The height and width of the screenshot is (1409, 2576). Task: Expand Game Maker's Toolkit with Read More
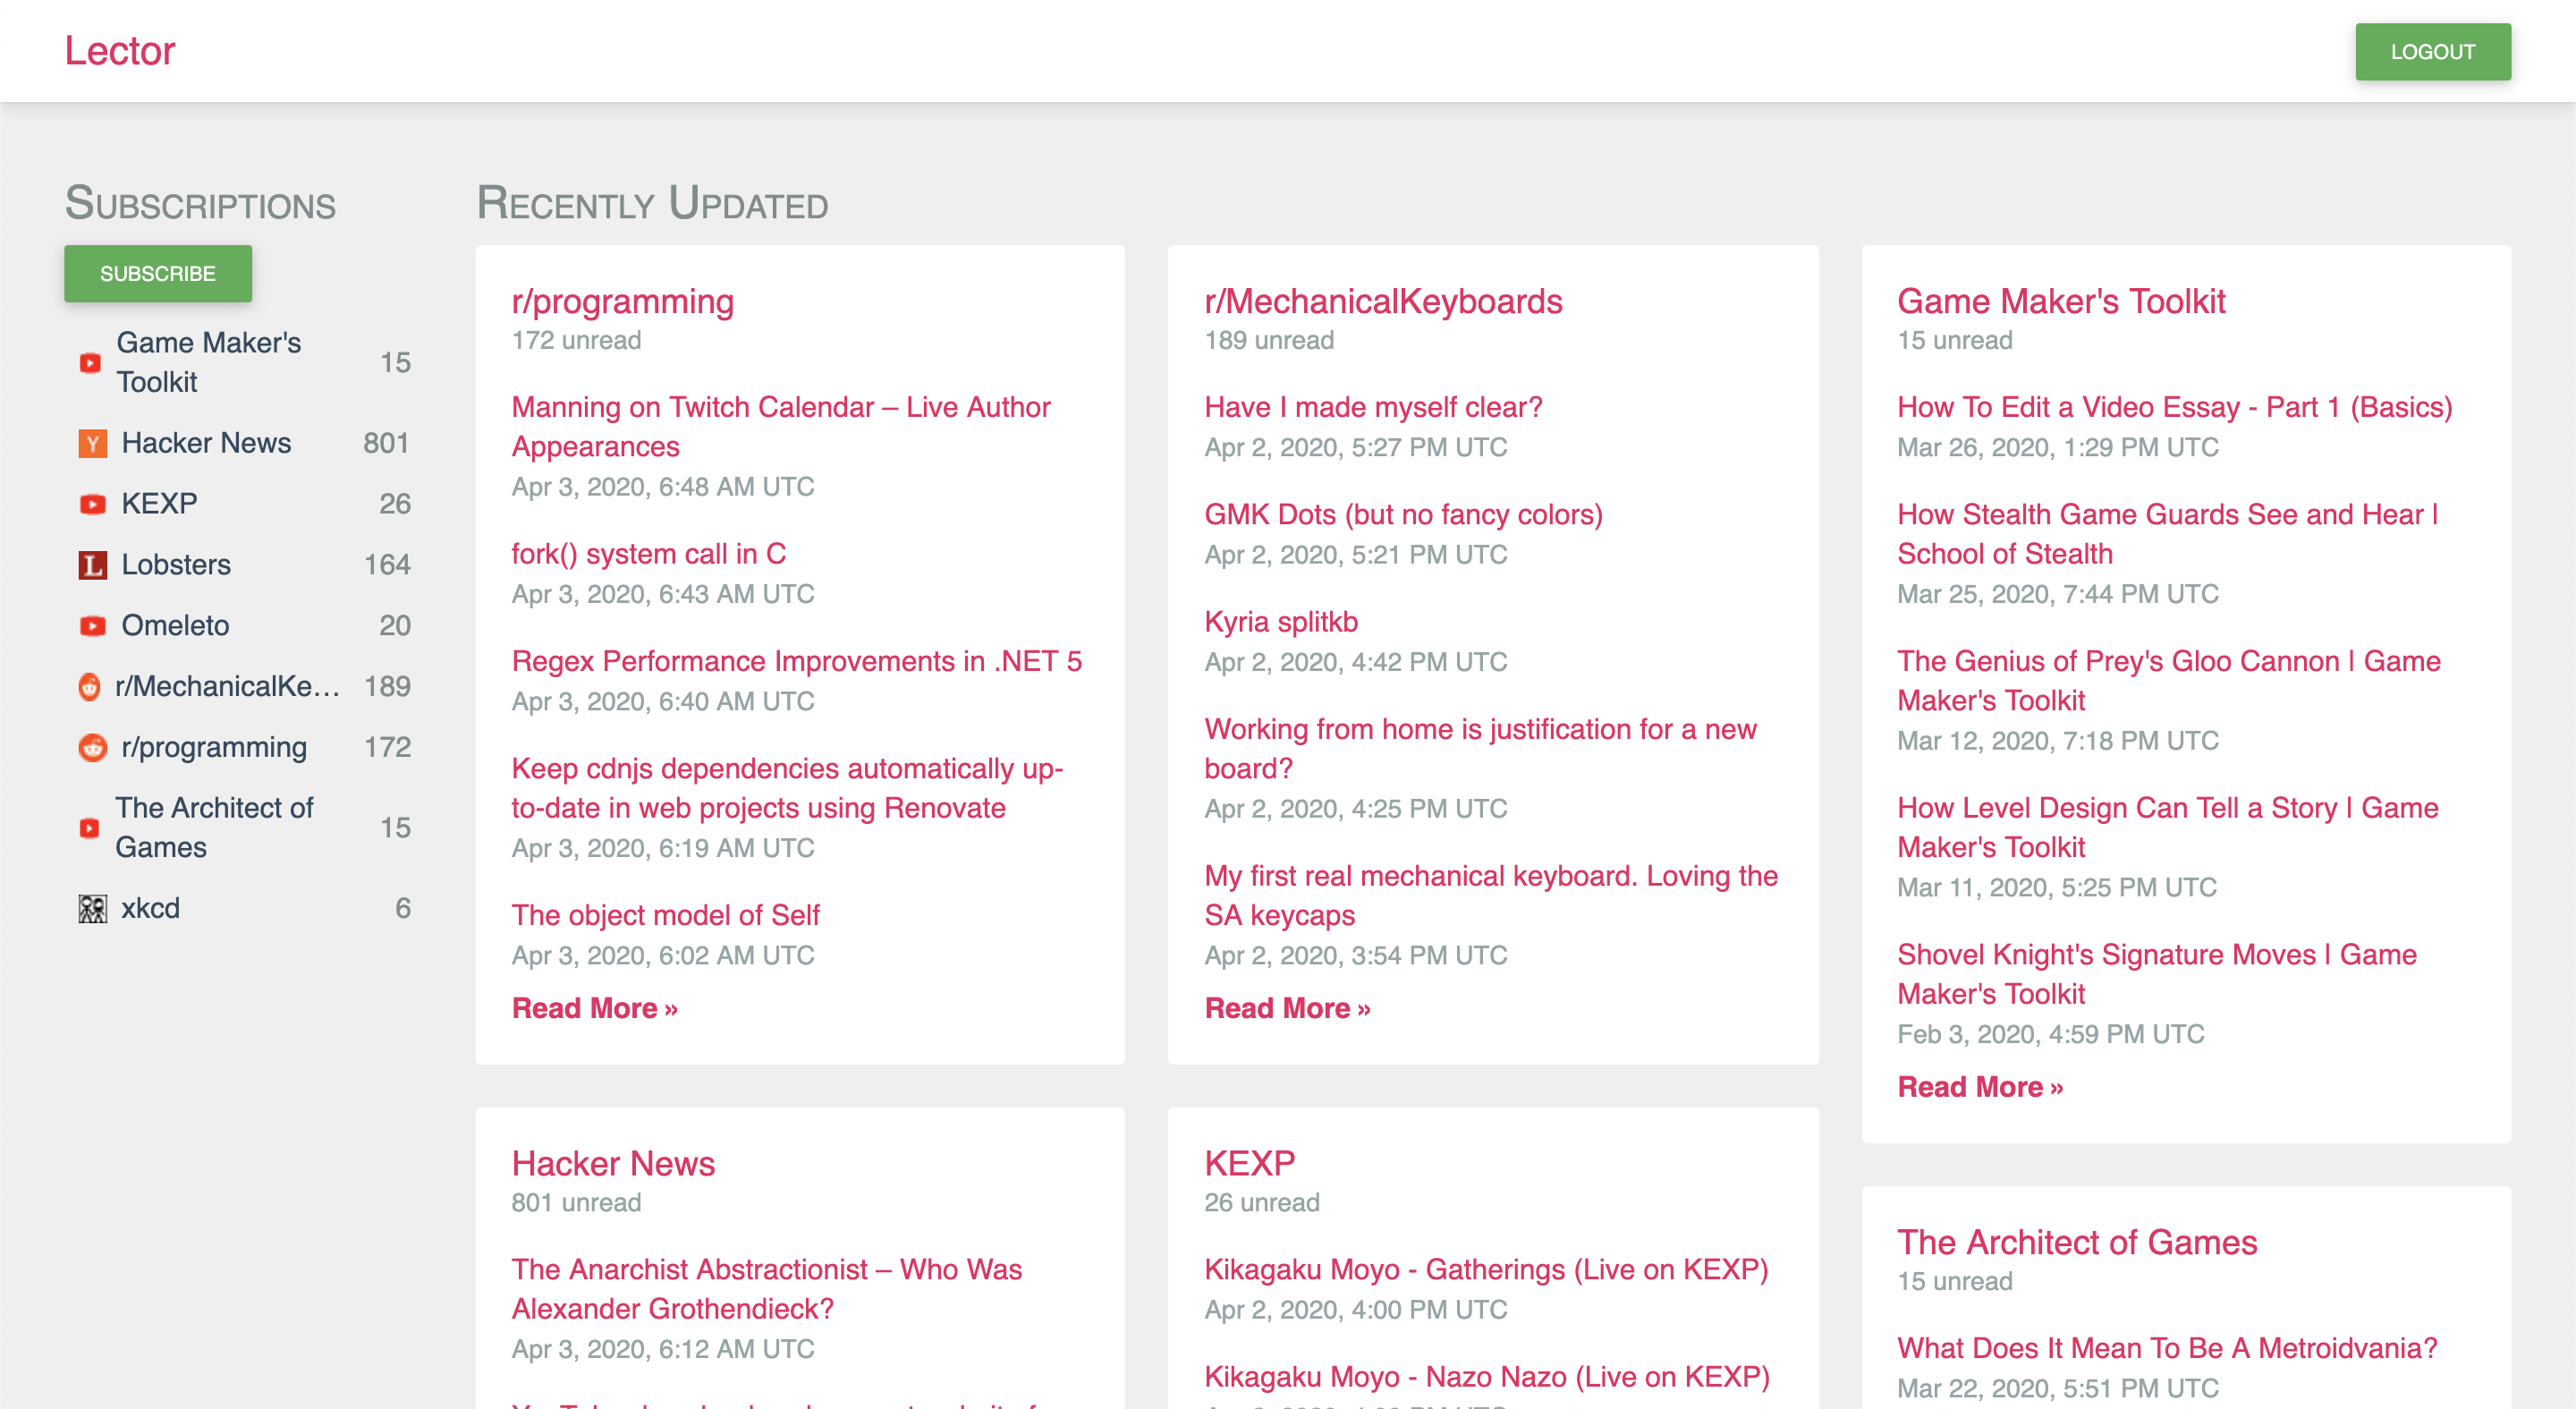point(1979,1087)
